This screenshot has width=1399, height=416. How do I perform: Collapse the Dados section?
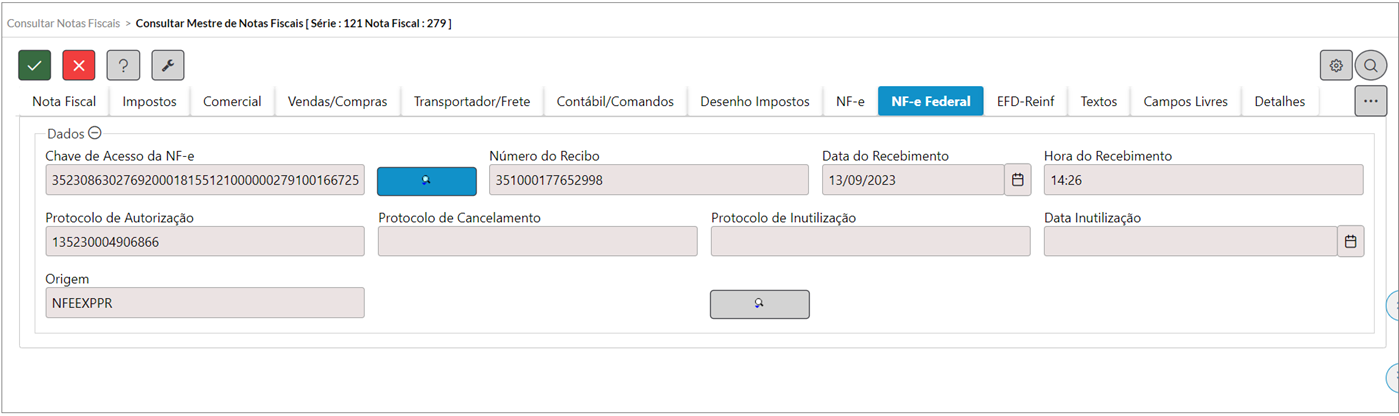click(95, 133)
